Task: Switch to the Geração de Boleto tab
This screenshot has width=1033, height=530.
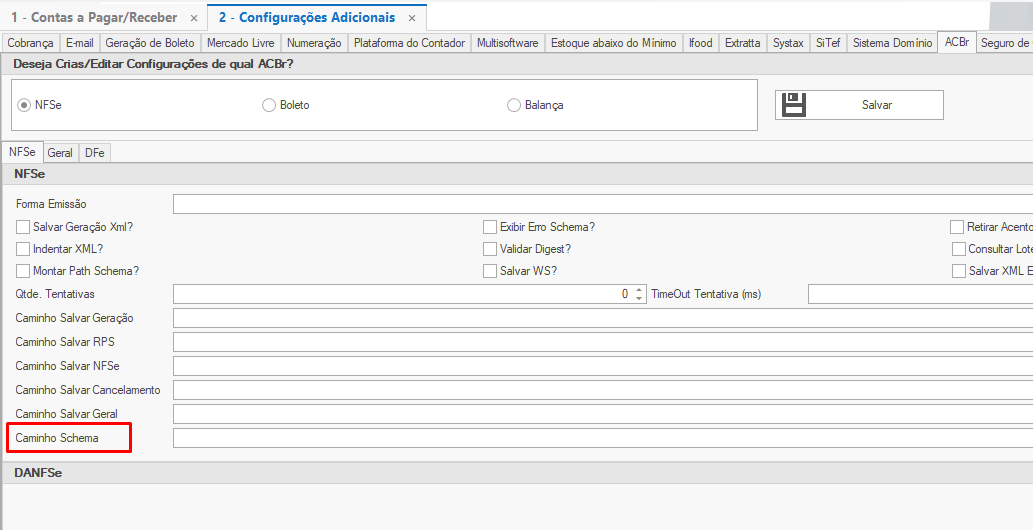Action: 149,43
